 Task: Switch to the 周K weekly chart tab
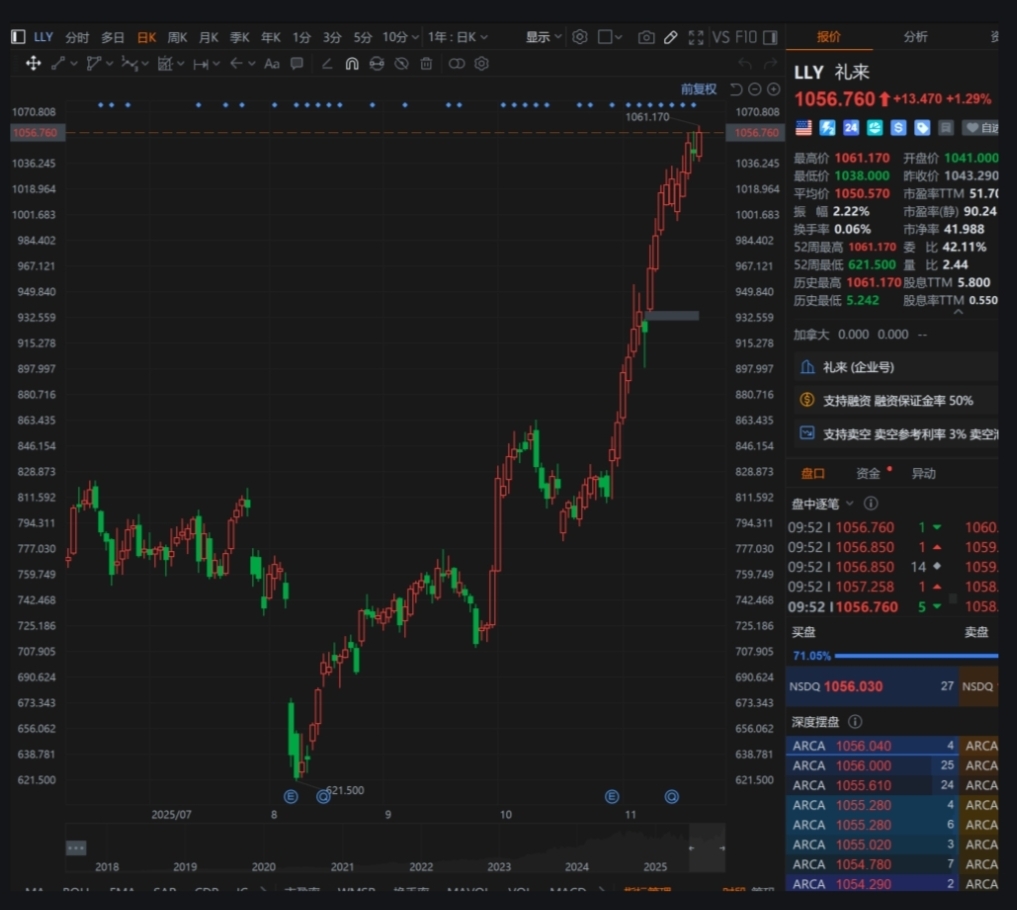(x=177, y=37)
